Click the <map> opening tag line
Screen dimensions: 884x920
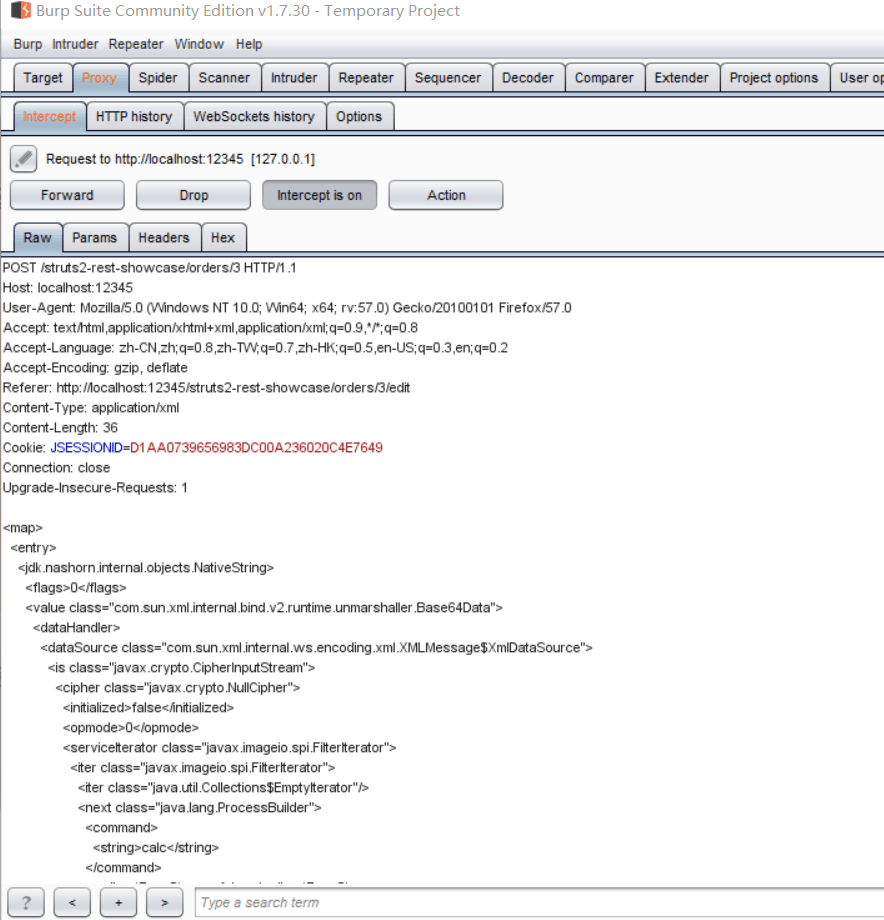click(23, 527)
